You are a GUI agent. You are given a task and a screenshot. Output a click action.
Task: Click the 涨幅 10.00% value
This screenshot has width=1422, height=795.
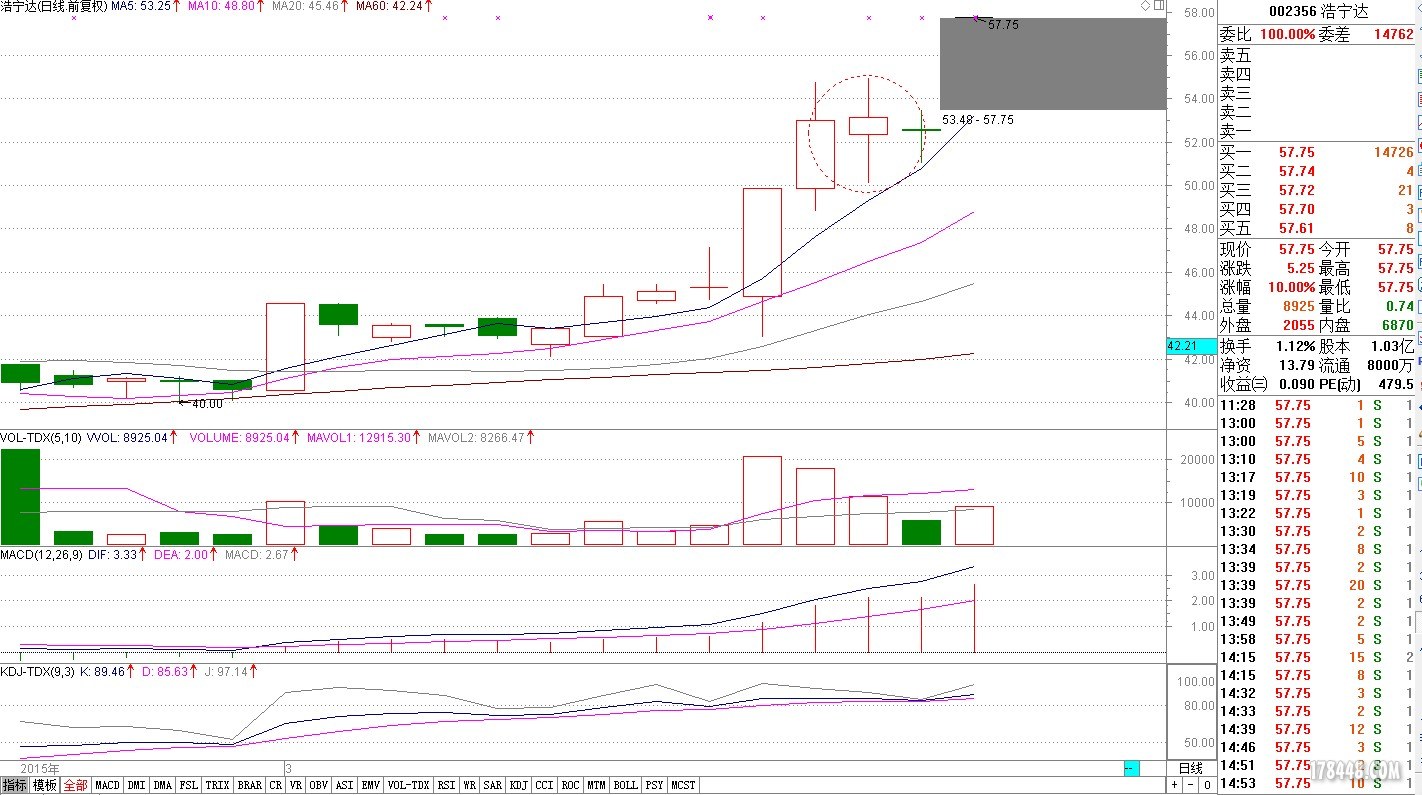1291,287
